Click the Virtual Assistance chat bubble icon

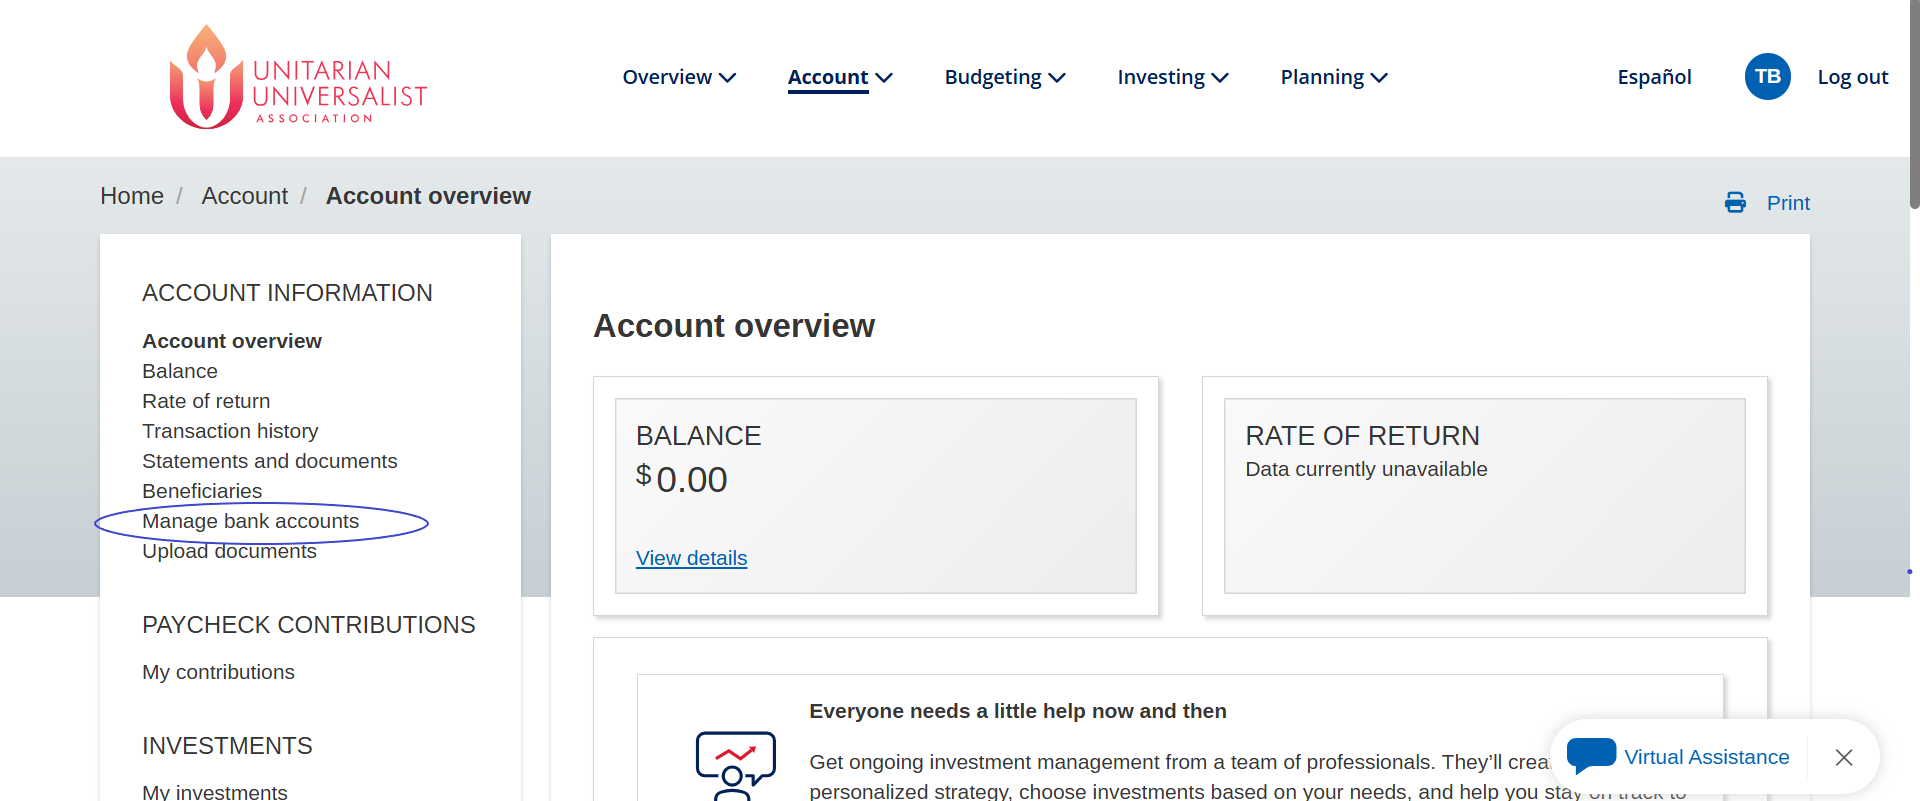click(x=1591, y=755)
